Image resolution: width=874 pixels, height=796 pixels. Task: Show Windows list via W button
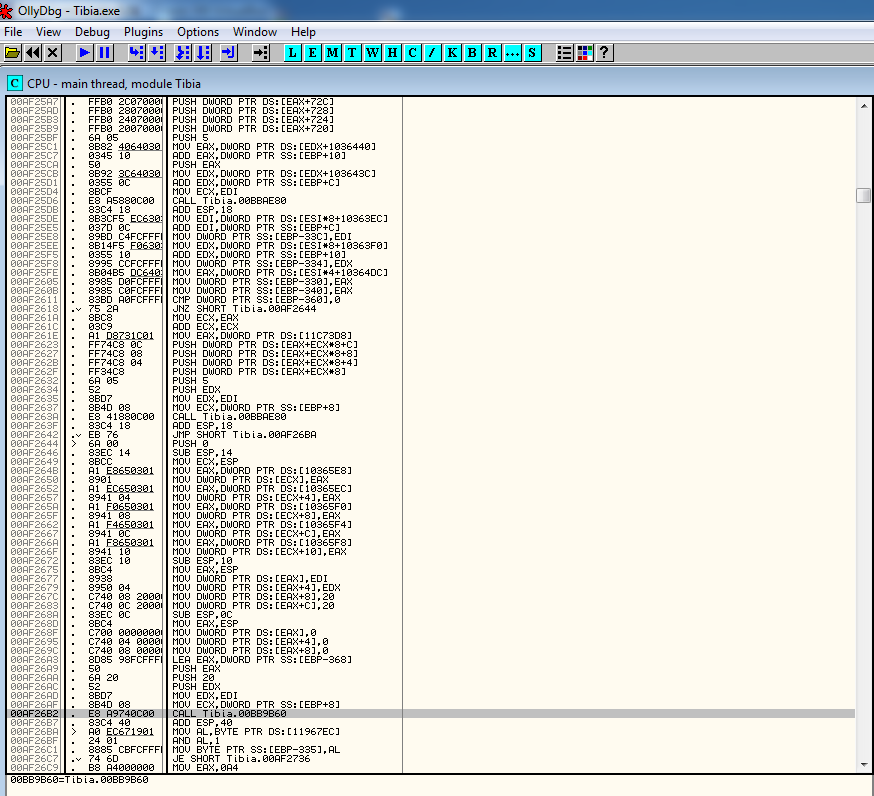372,53
